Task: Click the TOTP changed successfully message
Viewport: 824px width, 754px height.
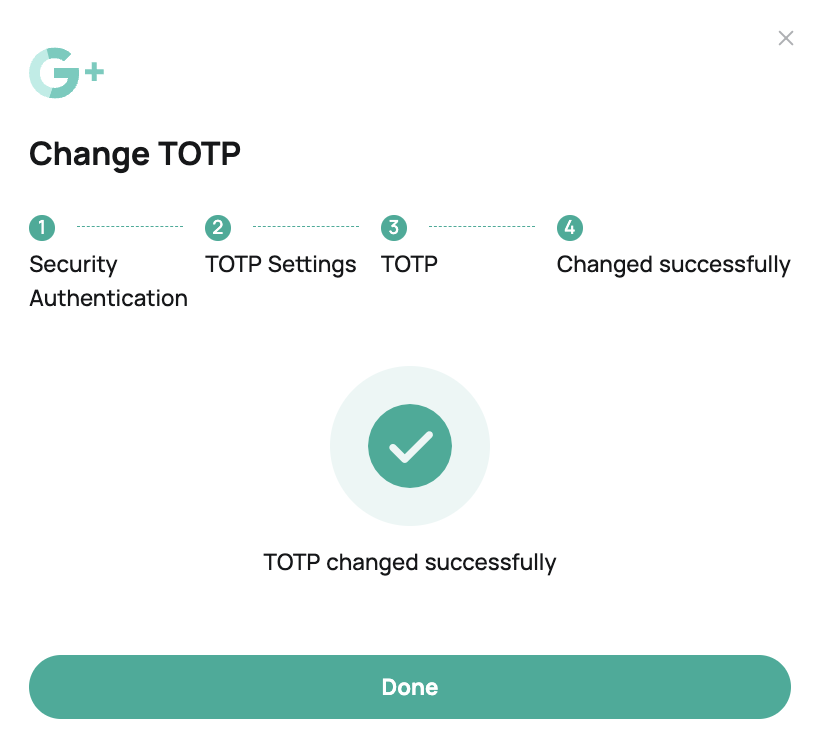Action: (410, 562)
